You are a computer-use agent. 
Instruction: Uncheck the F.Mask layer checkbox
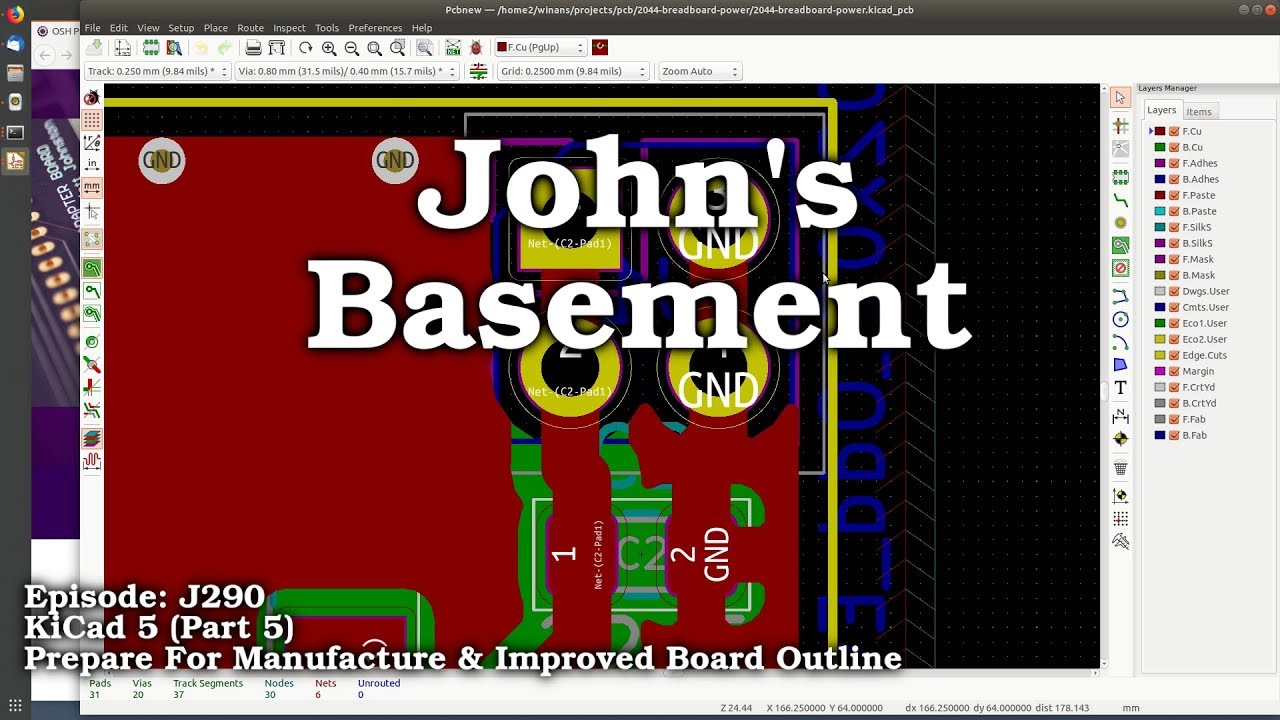[1174, 259]
